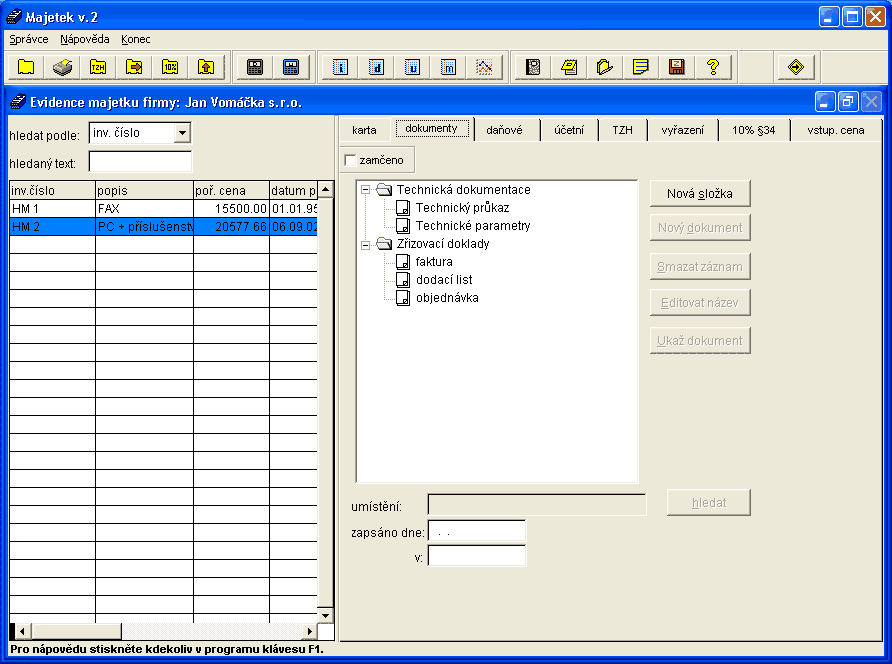
Task: Click the Editovat název button
Action: (700, 303)
